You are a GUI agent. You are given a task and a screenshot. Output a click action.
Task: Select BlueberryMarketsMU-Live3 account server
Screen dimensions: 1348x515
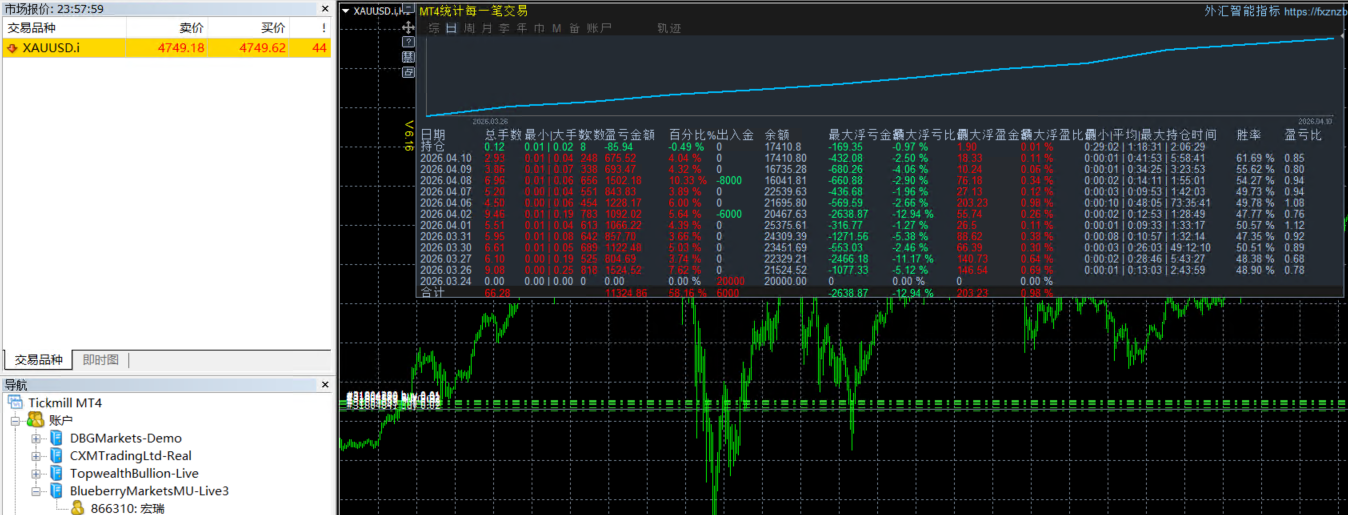tap(149, 491)
